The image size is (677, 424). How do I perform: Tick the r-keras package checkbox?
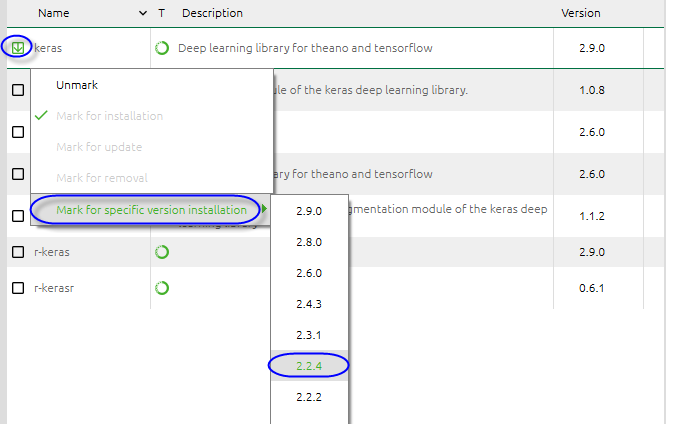click(18, 252)
